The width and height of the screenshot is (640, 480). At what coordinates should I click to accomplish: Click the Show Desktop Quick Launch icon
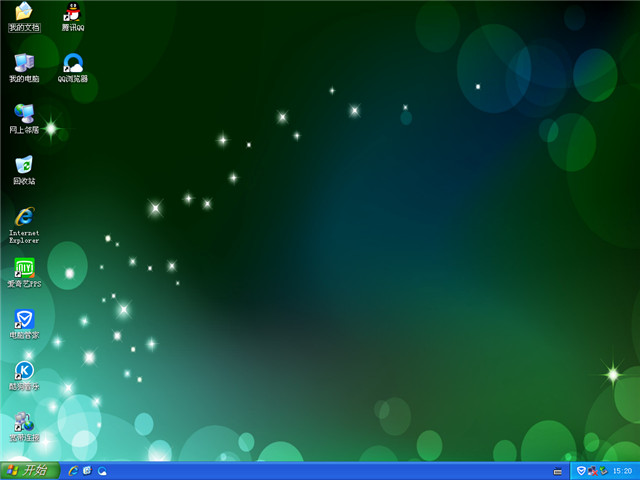pos(87,470)
